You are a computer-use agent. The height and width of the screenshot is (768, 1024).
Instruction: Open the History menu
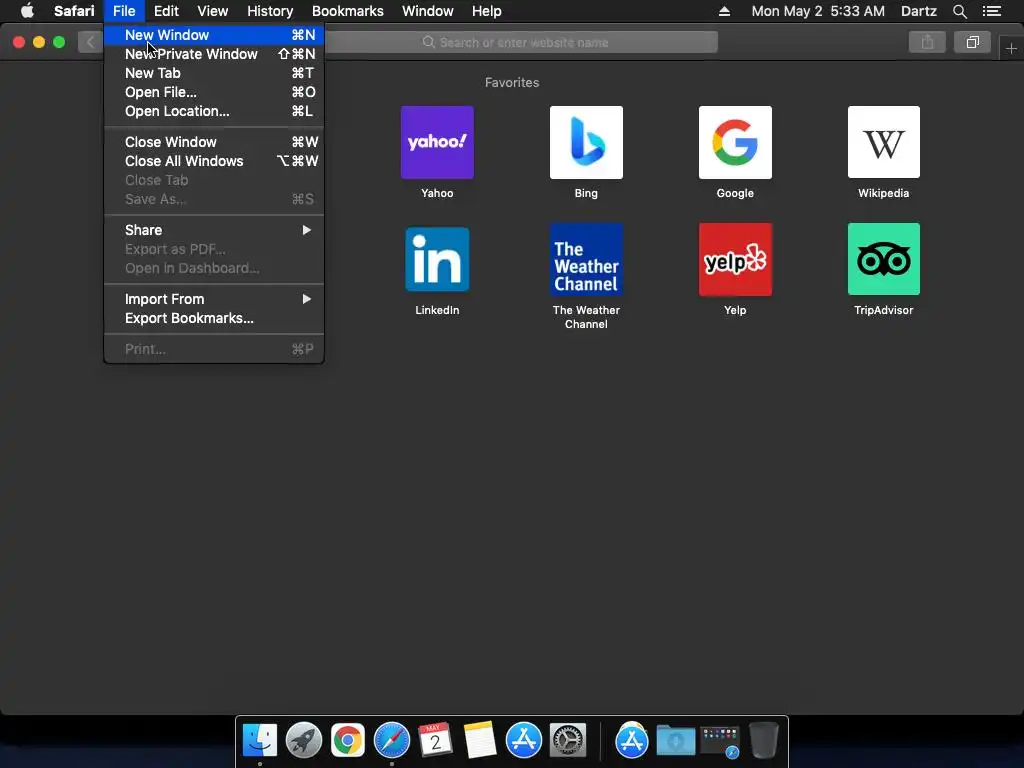coord(270,11)
